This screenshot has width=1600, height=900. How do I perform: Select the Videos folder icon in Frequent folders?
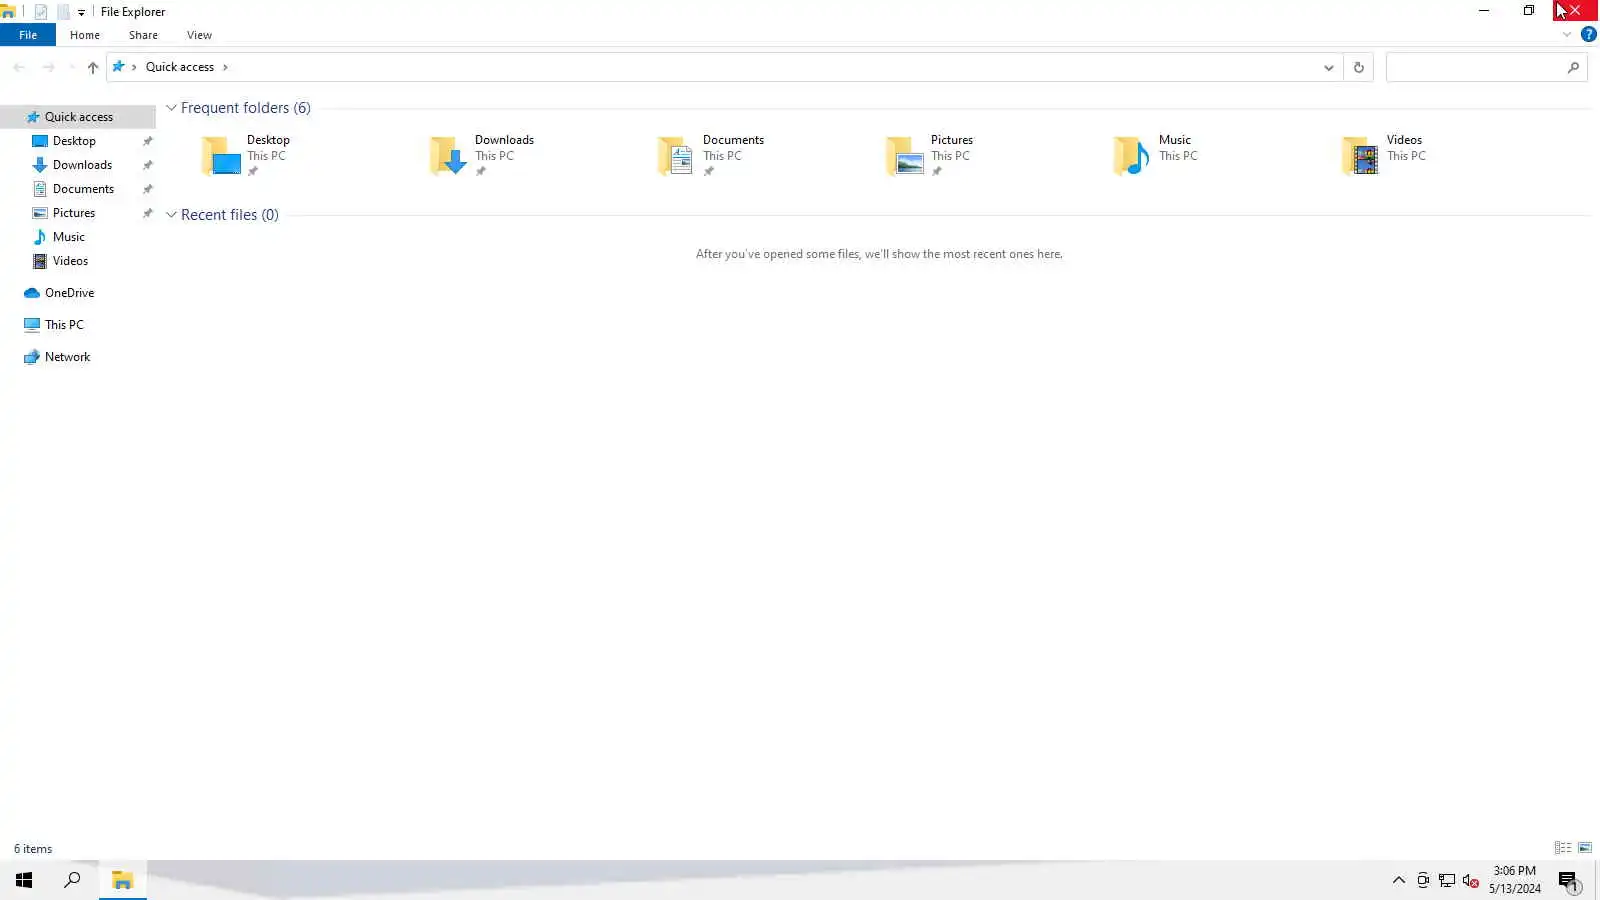(1360, 156)
